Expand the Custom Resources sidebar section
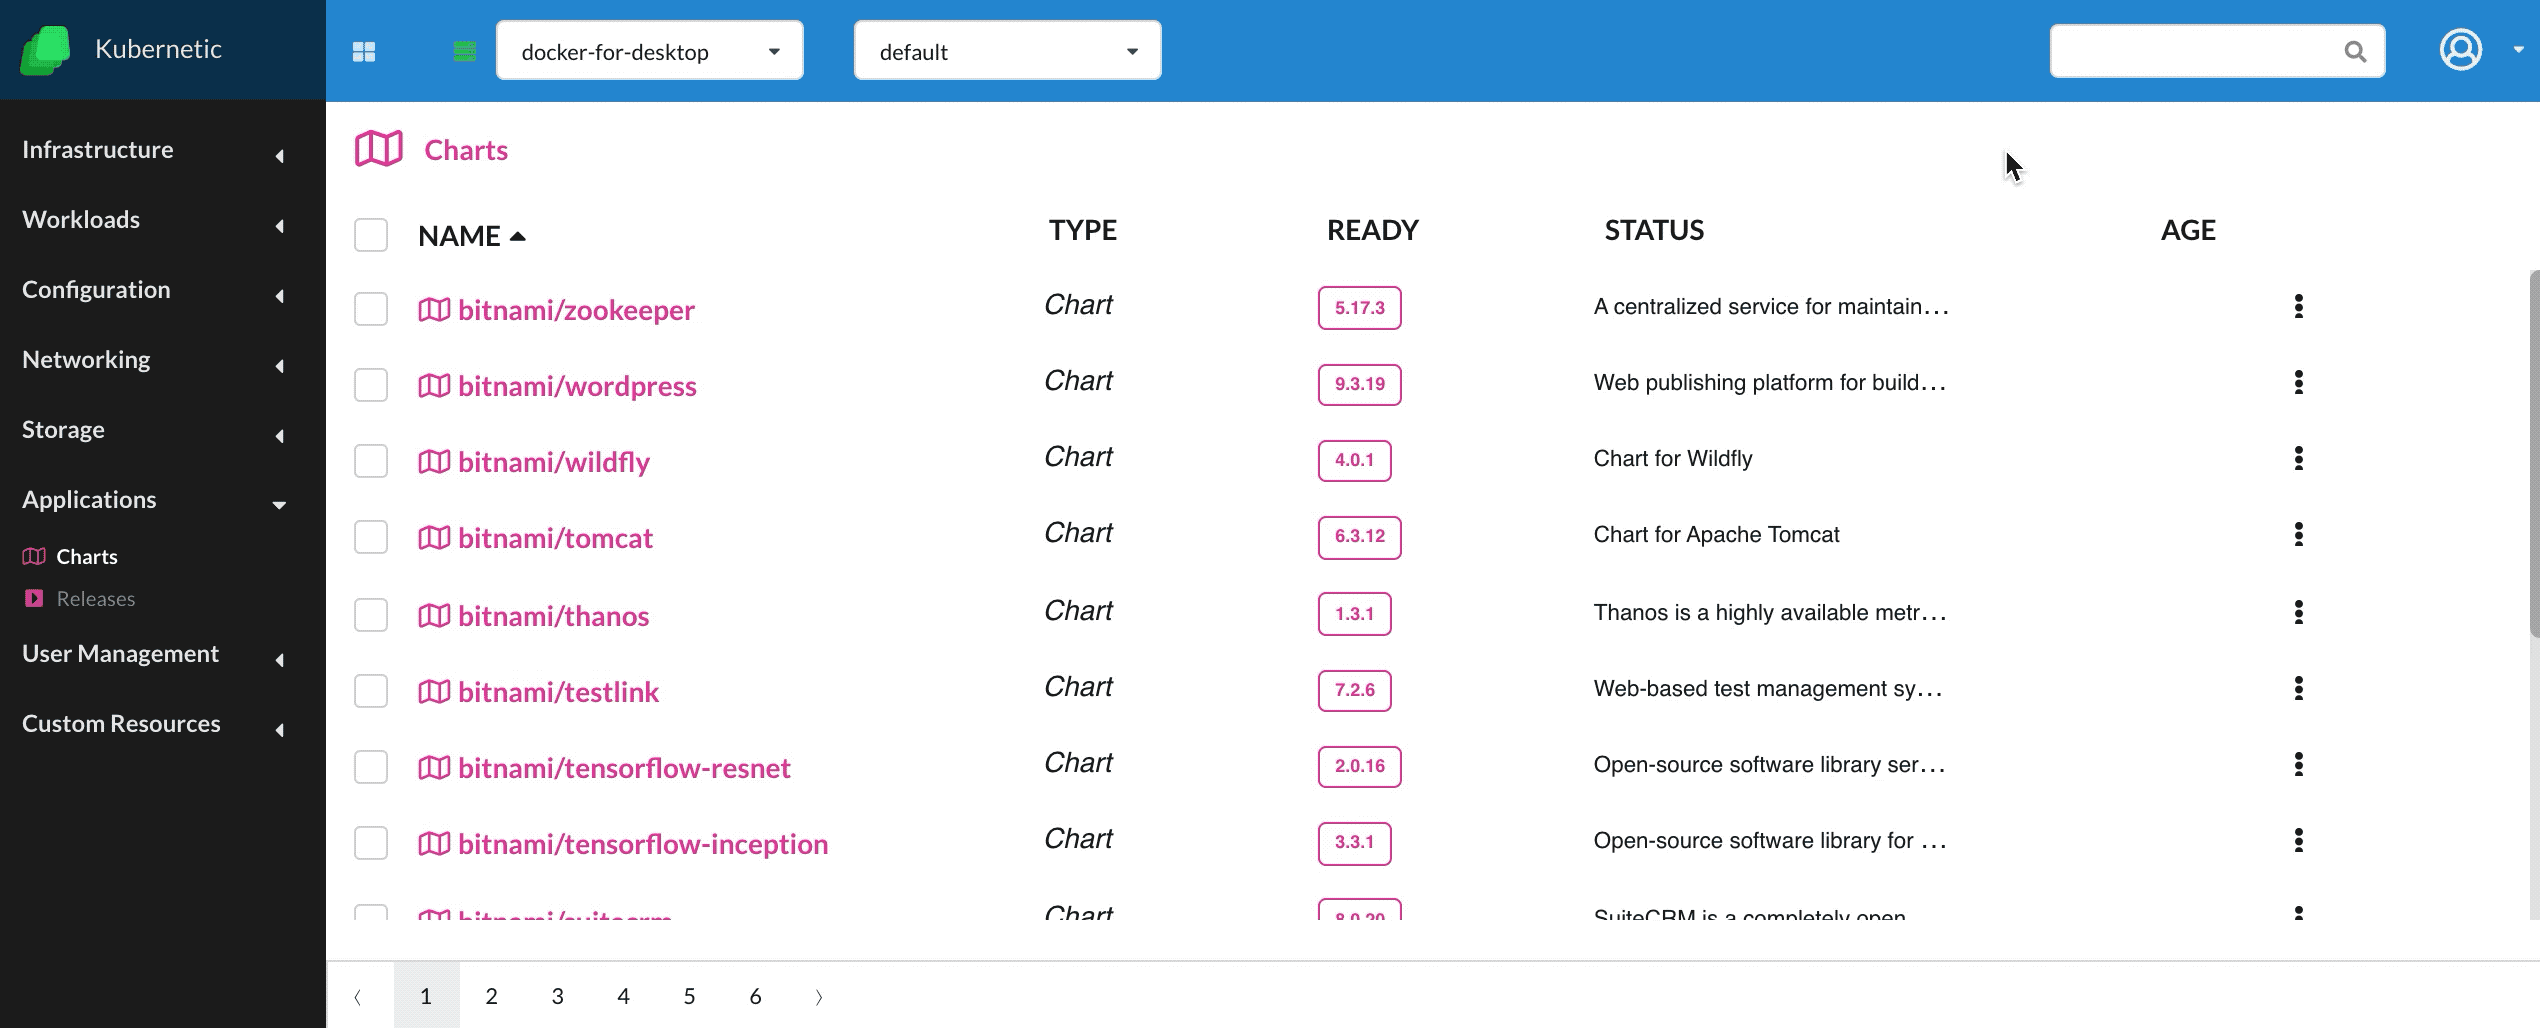This screenshot has height=1028, width=2540. pyautogui.click(x=154, y=724)
